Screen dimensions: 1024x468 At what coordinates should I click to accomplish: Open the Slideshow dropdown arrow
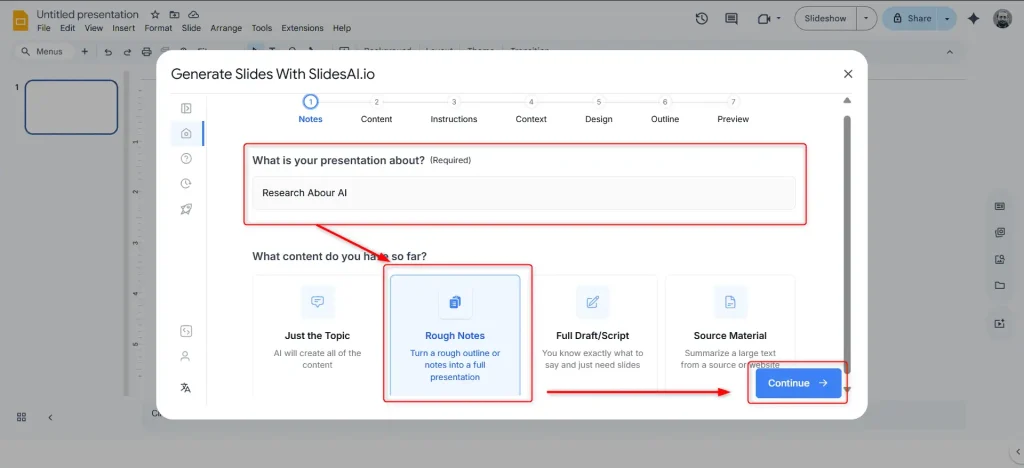pyautogui.click(x=866, y=18)
